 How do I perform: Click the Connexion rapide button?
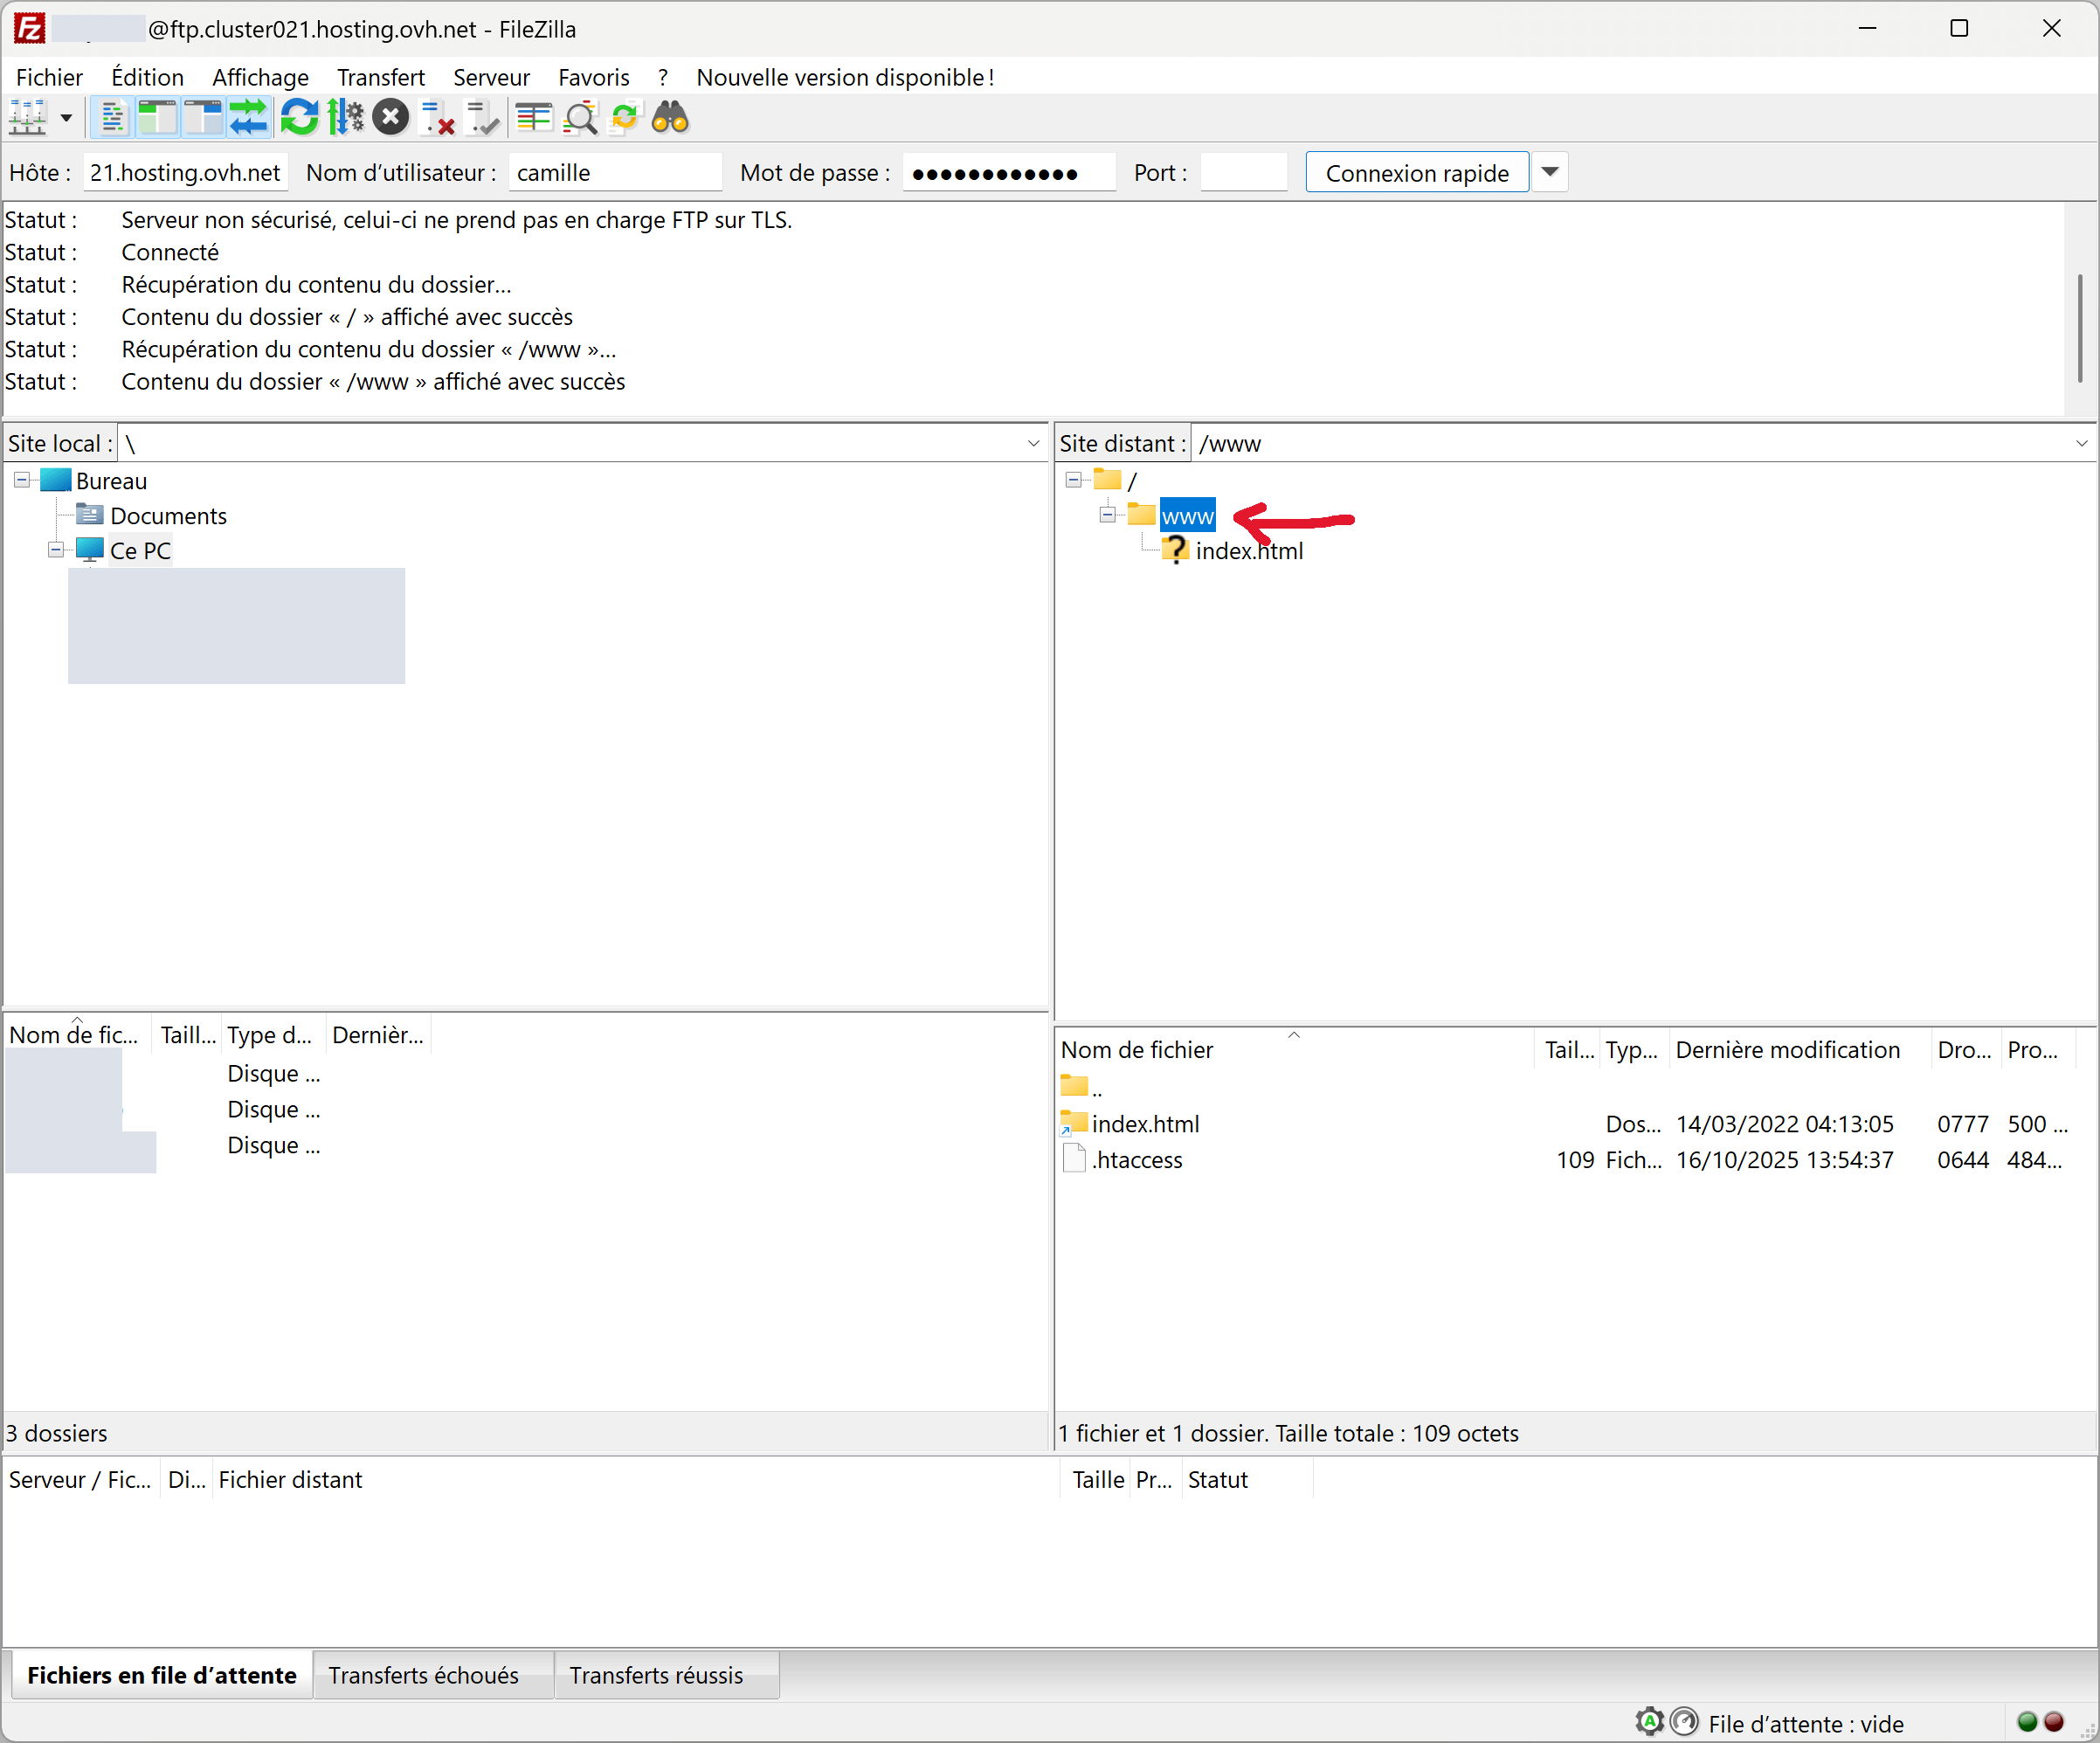1416,172
